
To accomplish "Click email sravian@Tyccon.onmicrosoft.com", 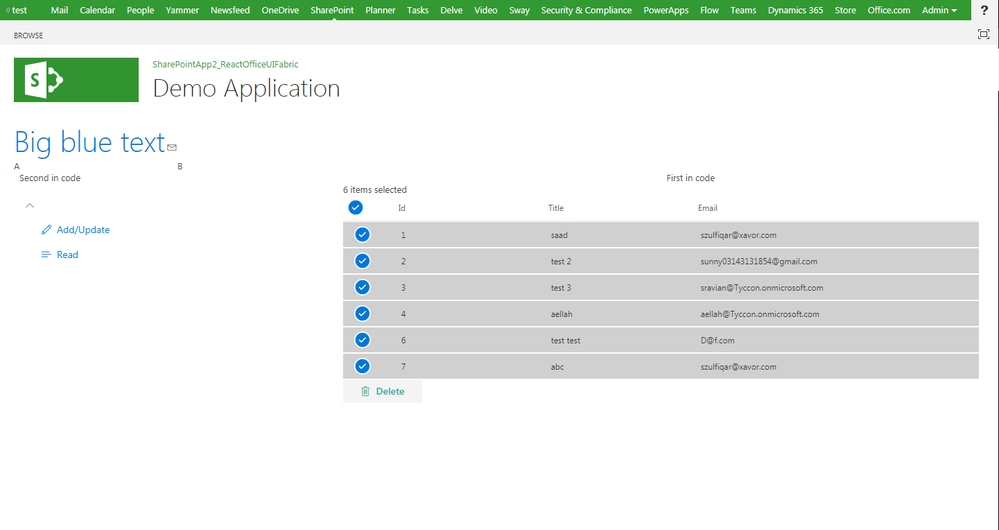I will (761, 288).
